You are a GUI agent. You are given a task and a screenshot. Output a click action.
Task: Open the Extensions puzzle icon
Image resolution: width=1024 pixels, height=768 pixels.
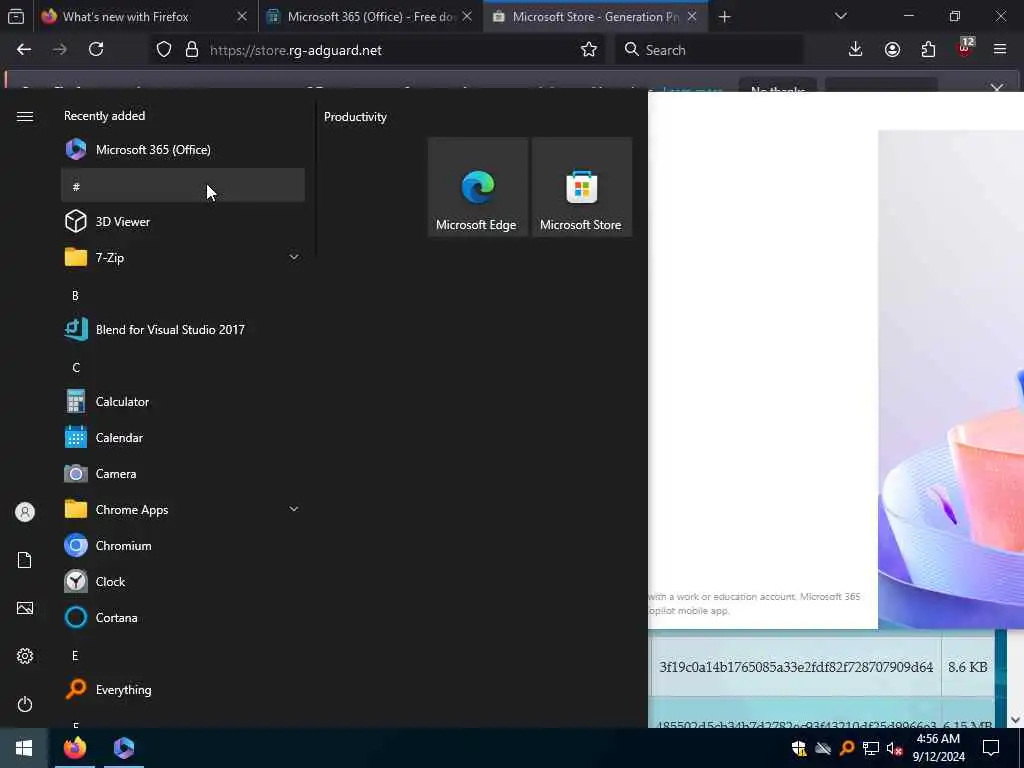click(928, 50)
